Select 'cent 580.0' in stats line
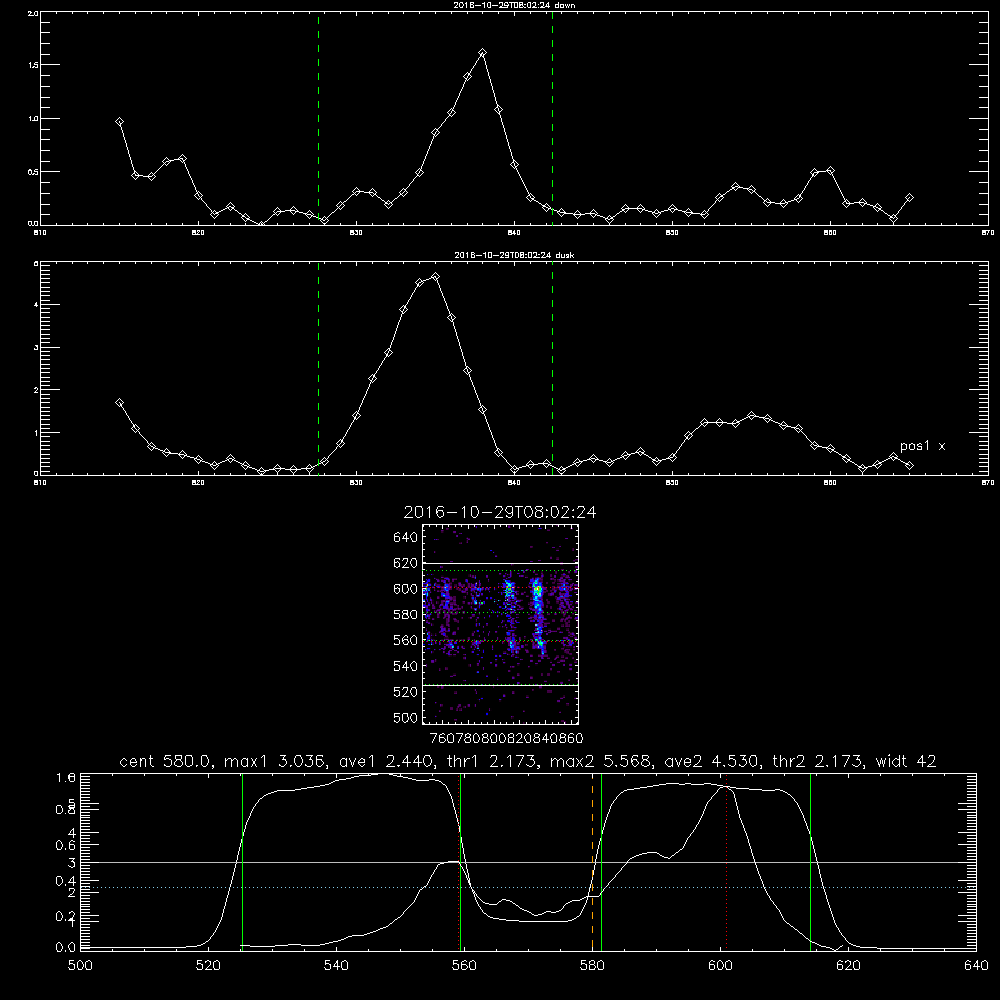This screenshot has height=1000, width=1000. point(165,761)
